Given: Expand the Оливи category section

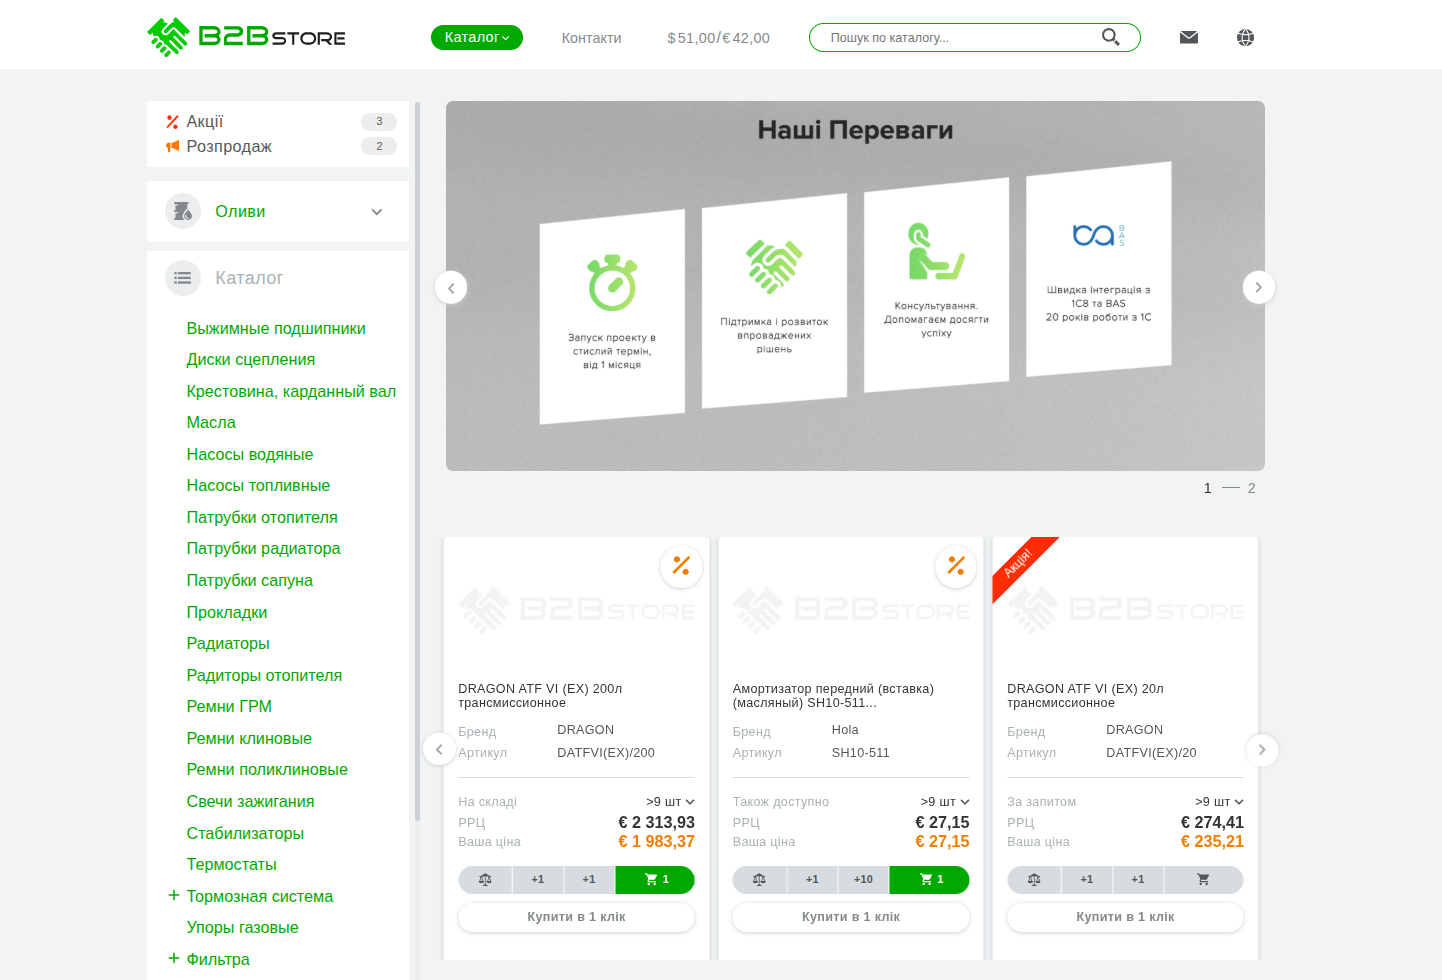Looking at the screenshot, I should pyautogui.click(x=376, y=212).
